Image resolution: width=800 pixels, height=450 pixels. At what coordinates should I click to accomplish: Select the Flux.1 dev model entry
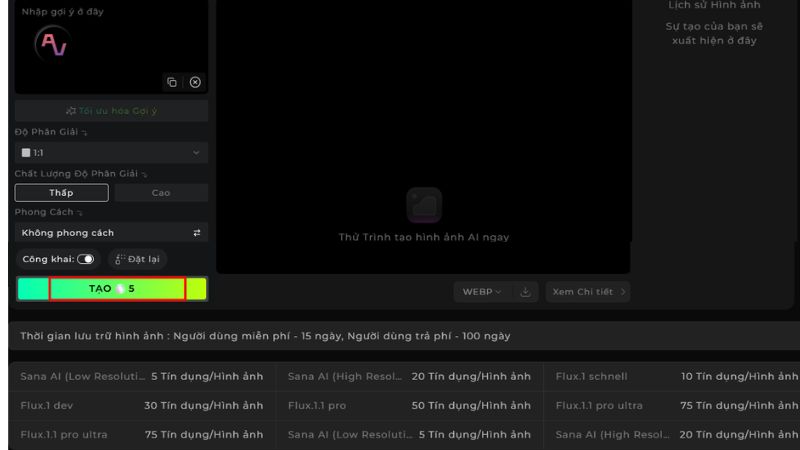coord(47,406)
